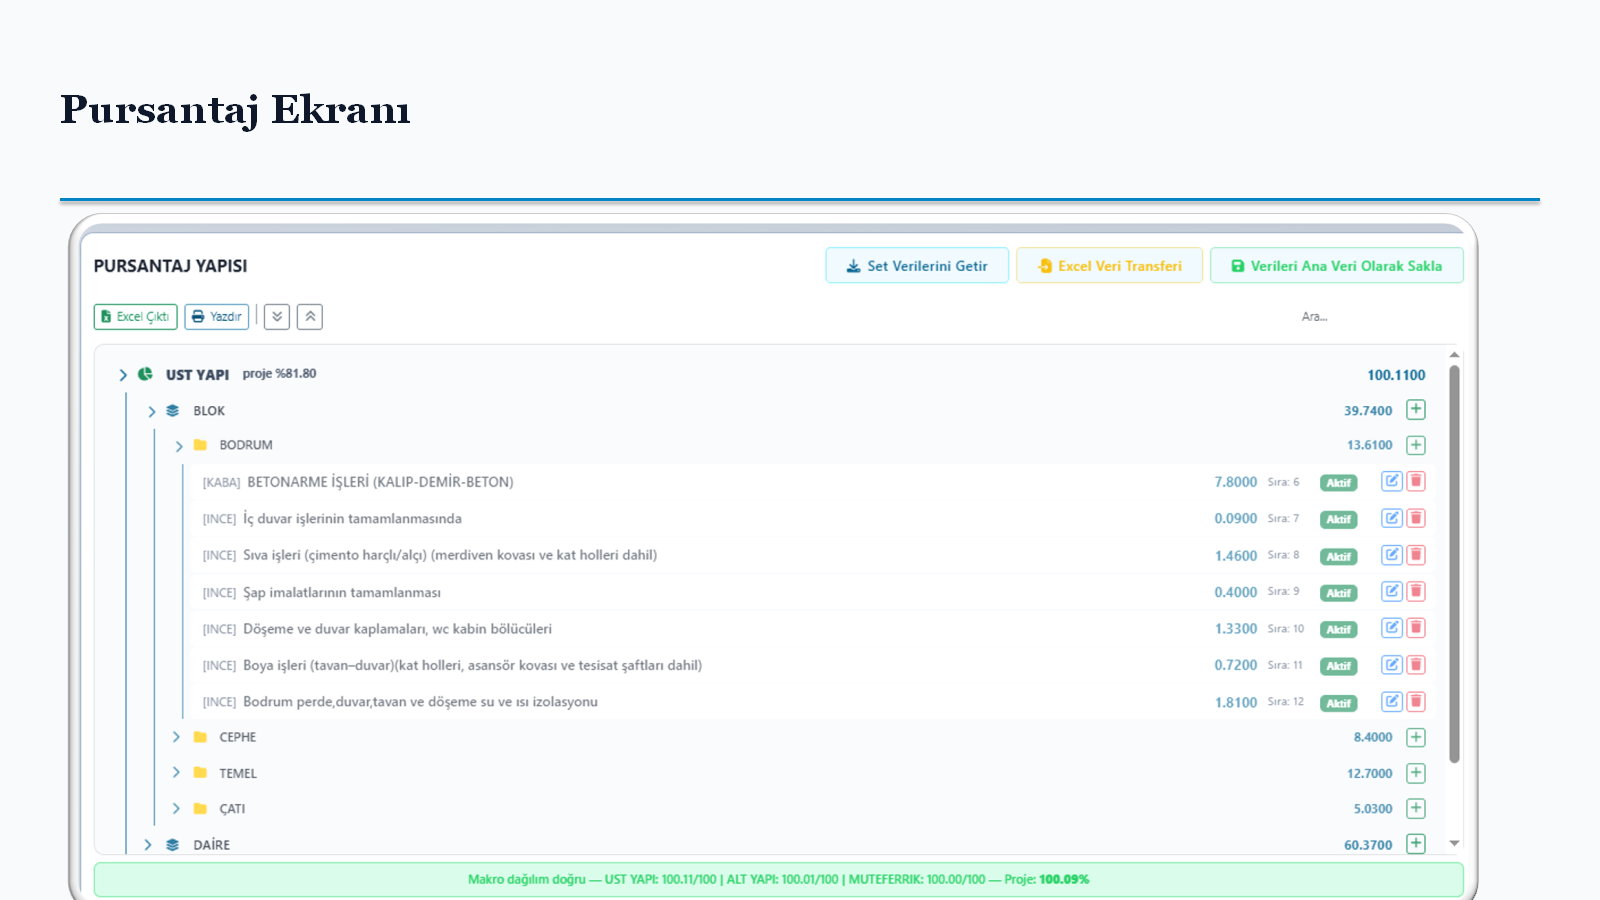
Task: Toggle Aktif badge on BETONARME İŞLERİ row
Action: pos(1339,483)
